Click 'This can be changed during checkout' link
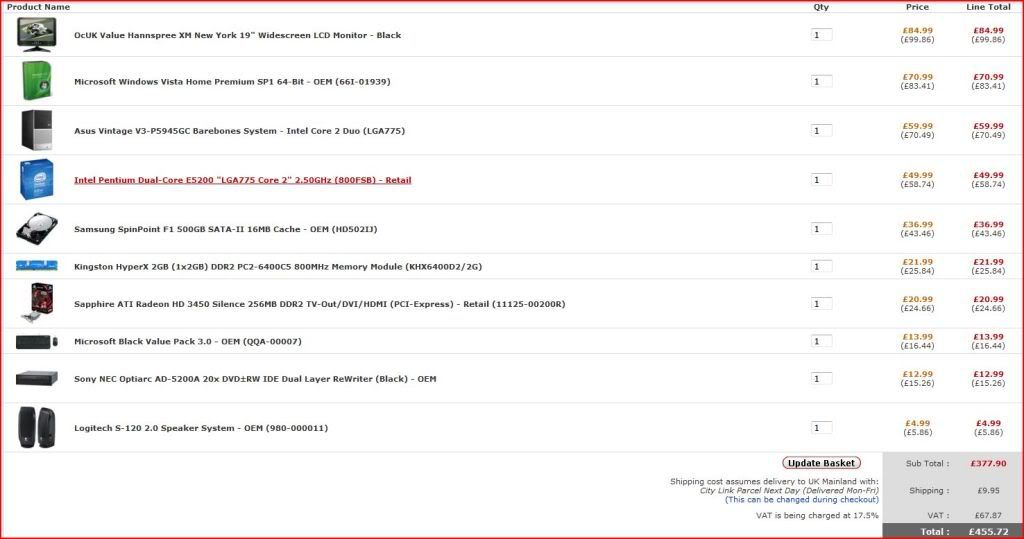The image size is (1024, 539). [x=802, y=500]
